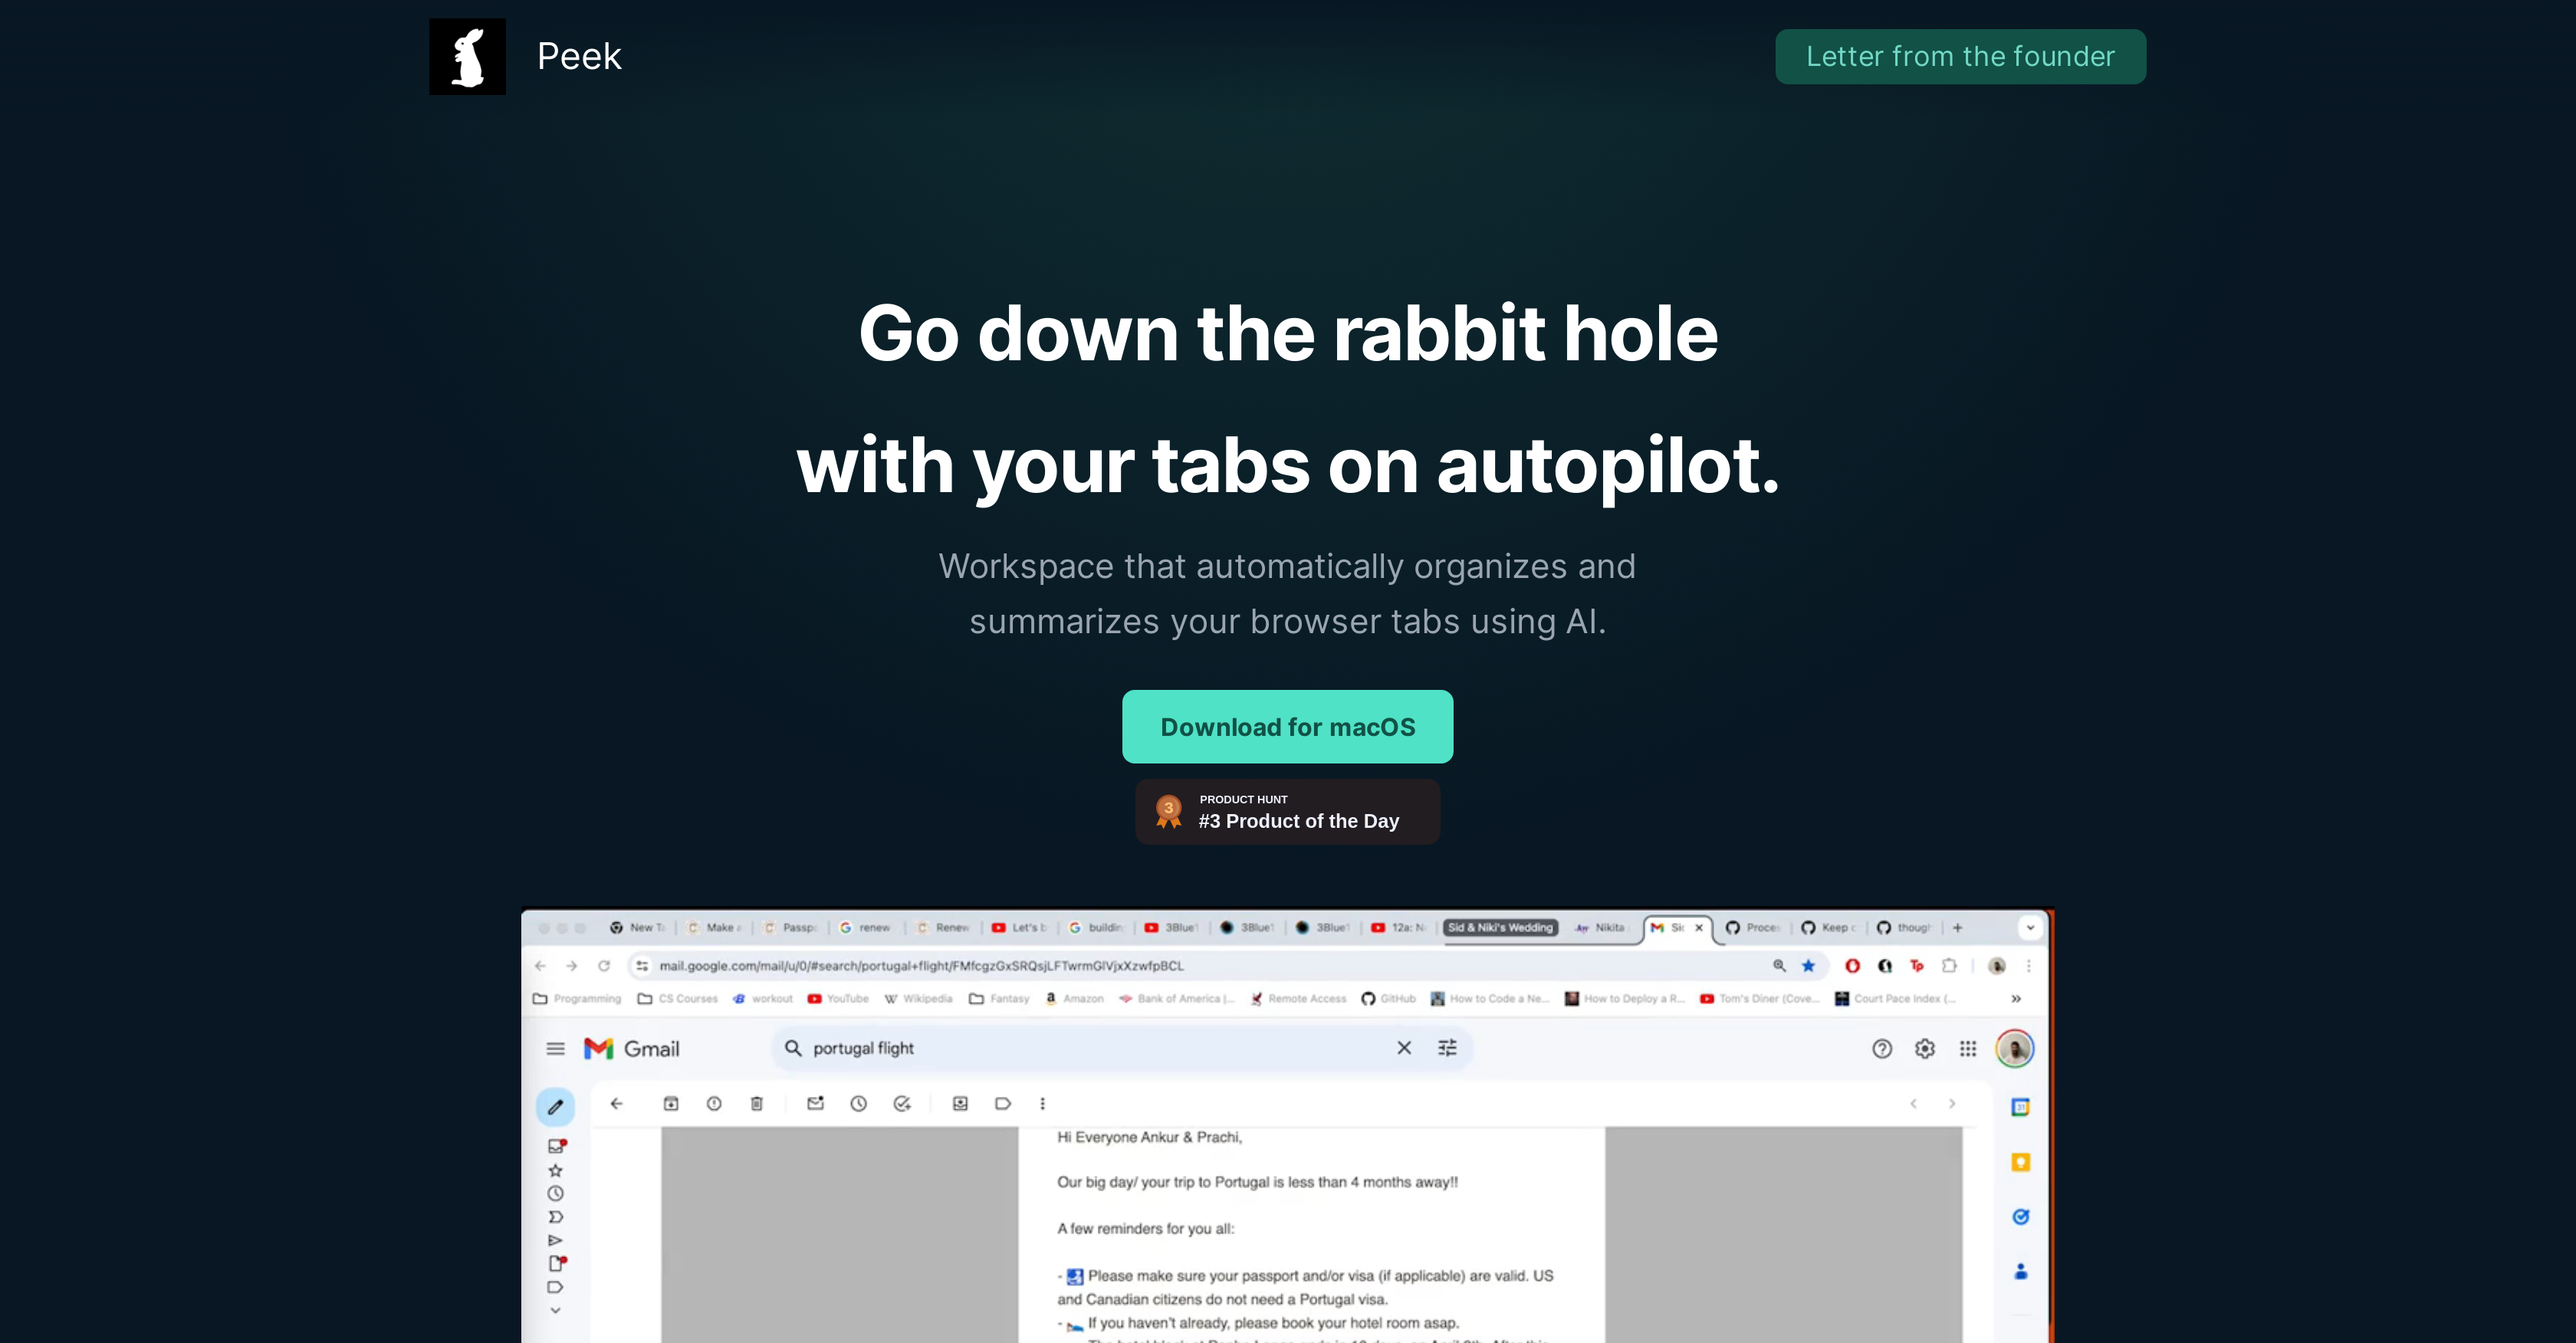Open the Gmail hamburger menu
The height and width of the screenshot is (1343, 2576).
pos(555,1048)
